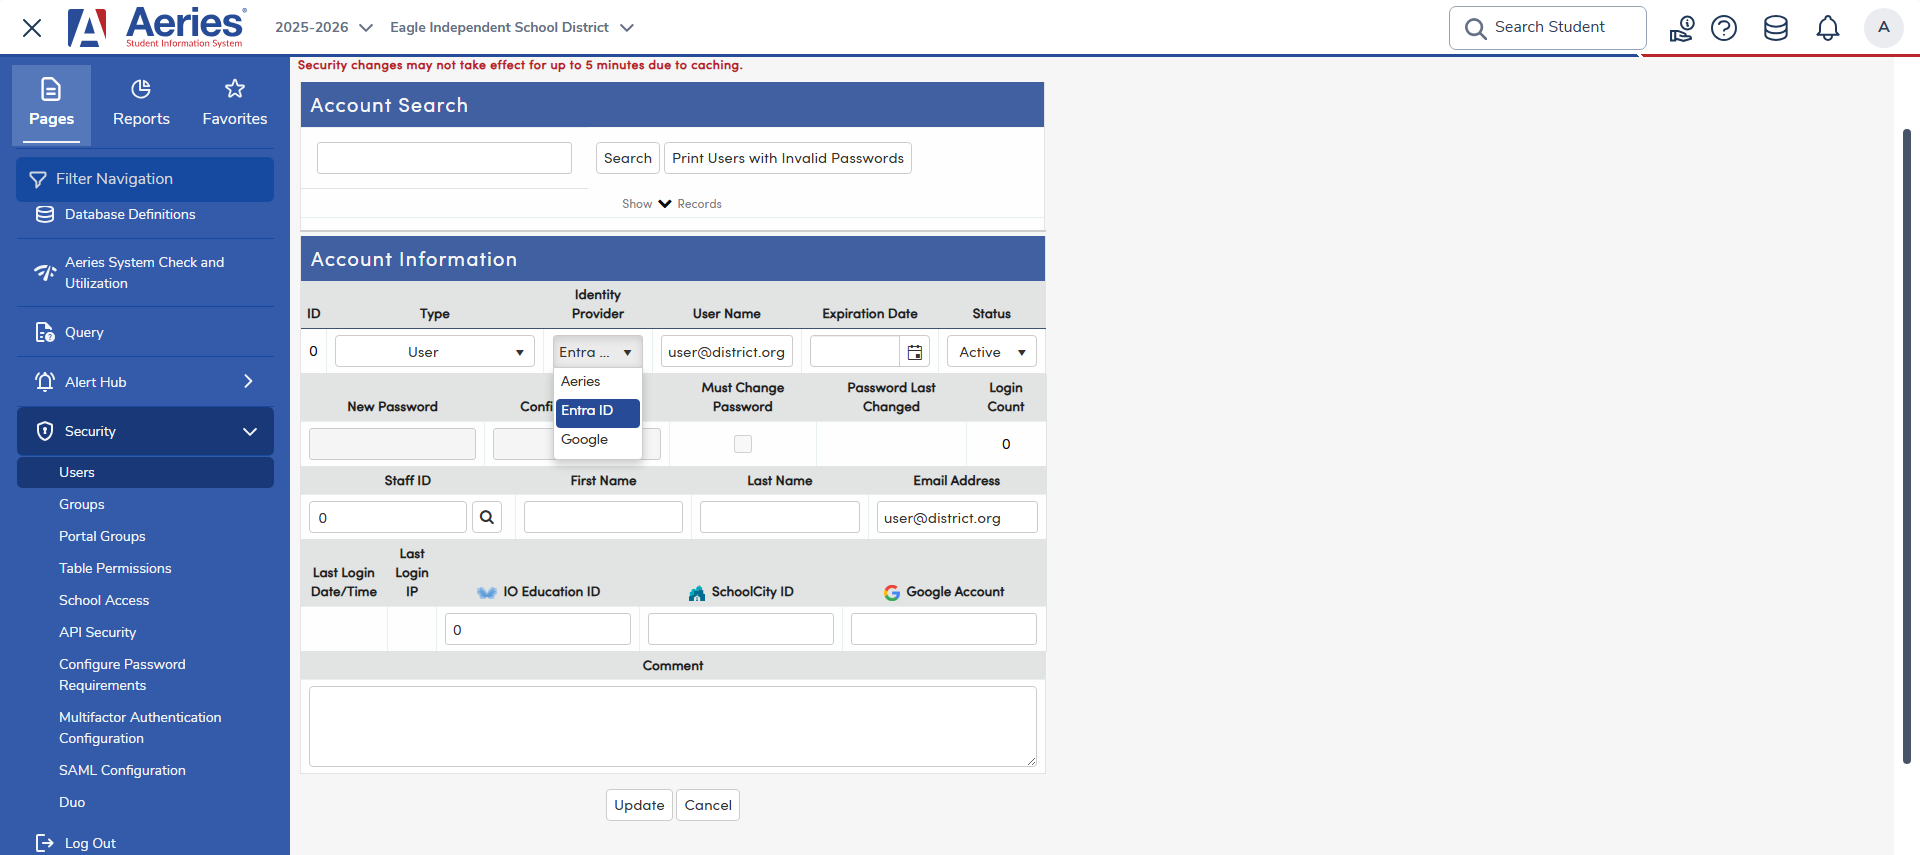Open the user avatar 'A' menu

[x=1884, y=27]
